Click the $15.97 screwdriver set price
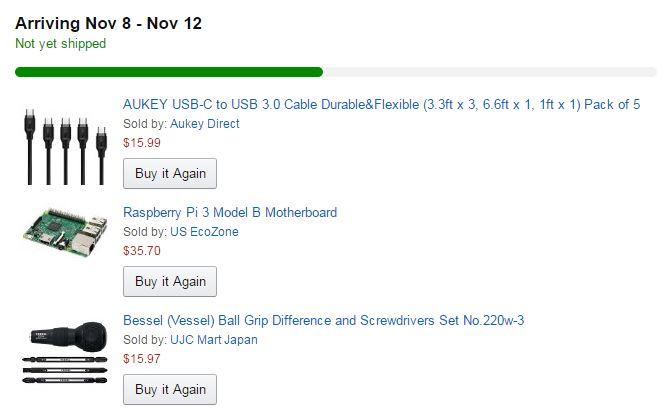The width and height of the screenshot is (672, 419). [141, 359]
